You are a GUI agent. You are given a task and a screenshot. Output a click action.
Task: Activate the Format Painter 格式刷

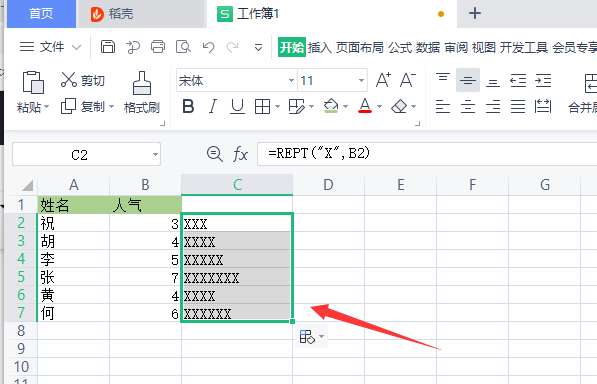[142, 93]
